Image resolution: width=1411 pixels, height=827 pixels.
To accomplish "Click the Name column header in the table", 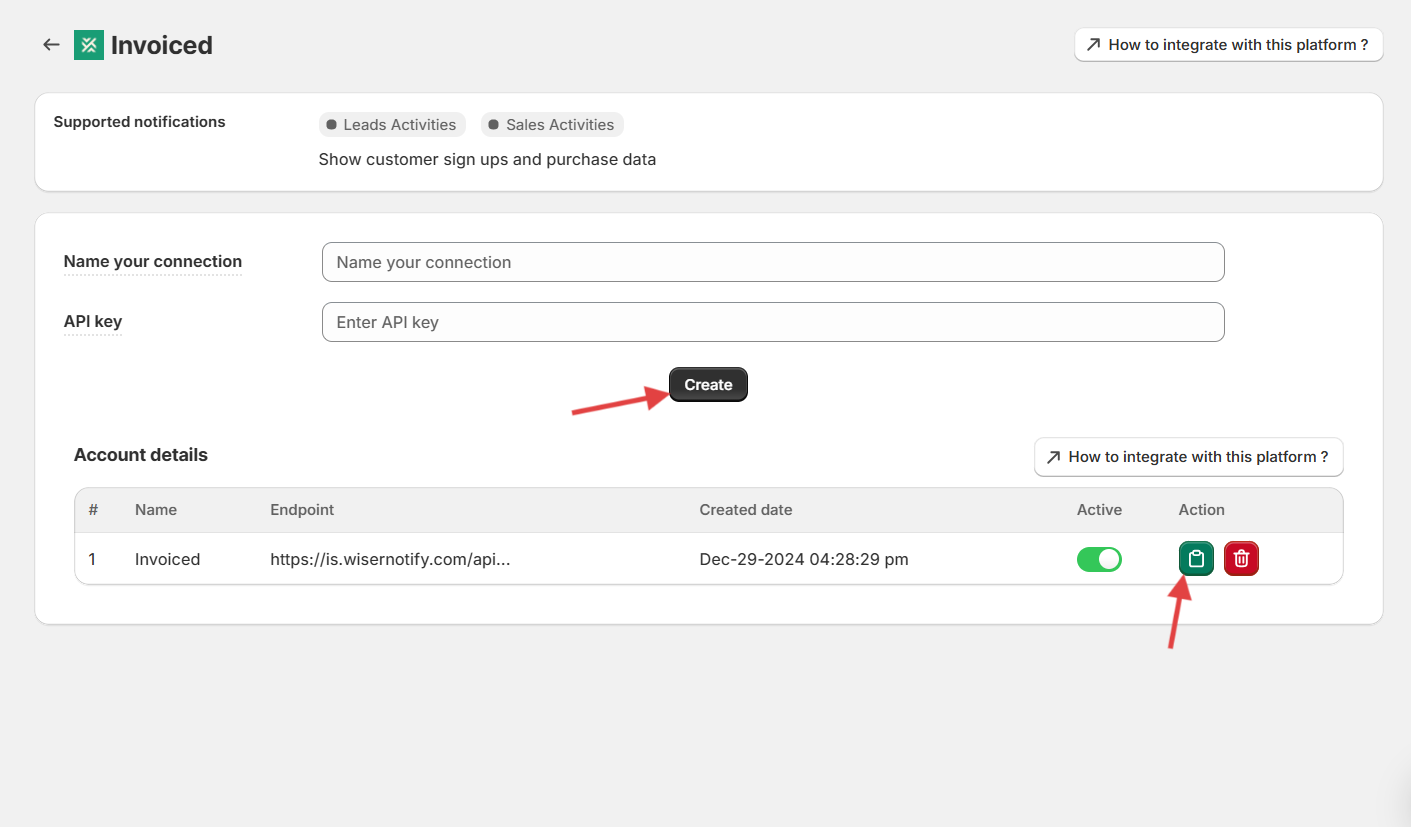I will [156, 510].
